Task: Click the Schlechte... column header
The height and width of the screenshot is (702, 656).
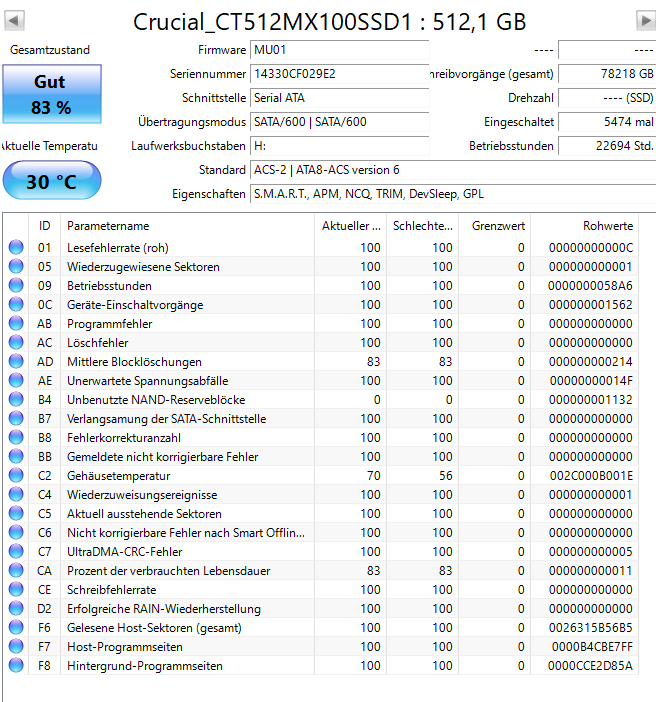Action: click(423, 226)
